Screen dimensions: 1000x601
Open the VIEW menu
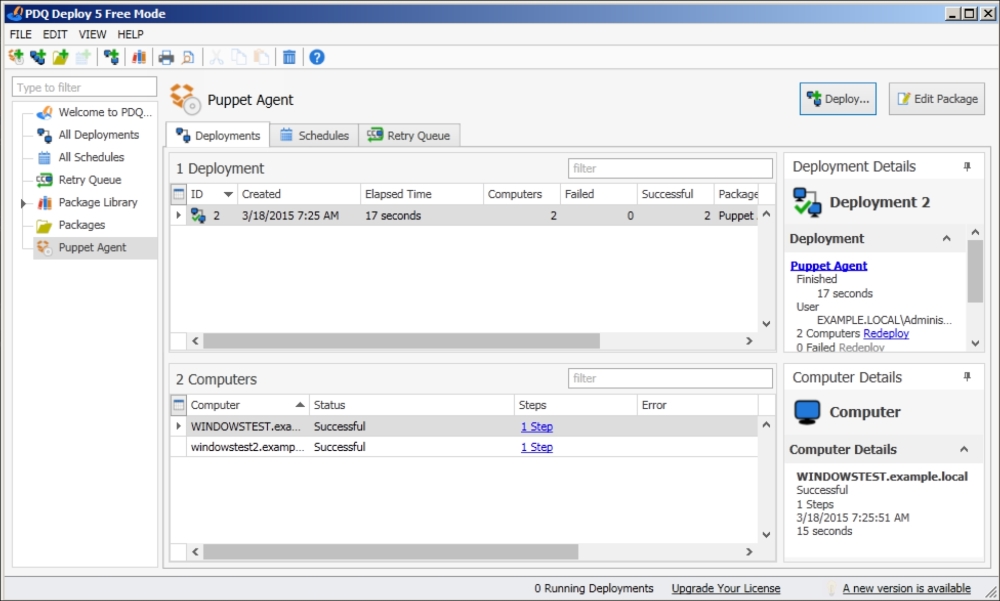coord(92,34)
